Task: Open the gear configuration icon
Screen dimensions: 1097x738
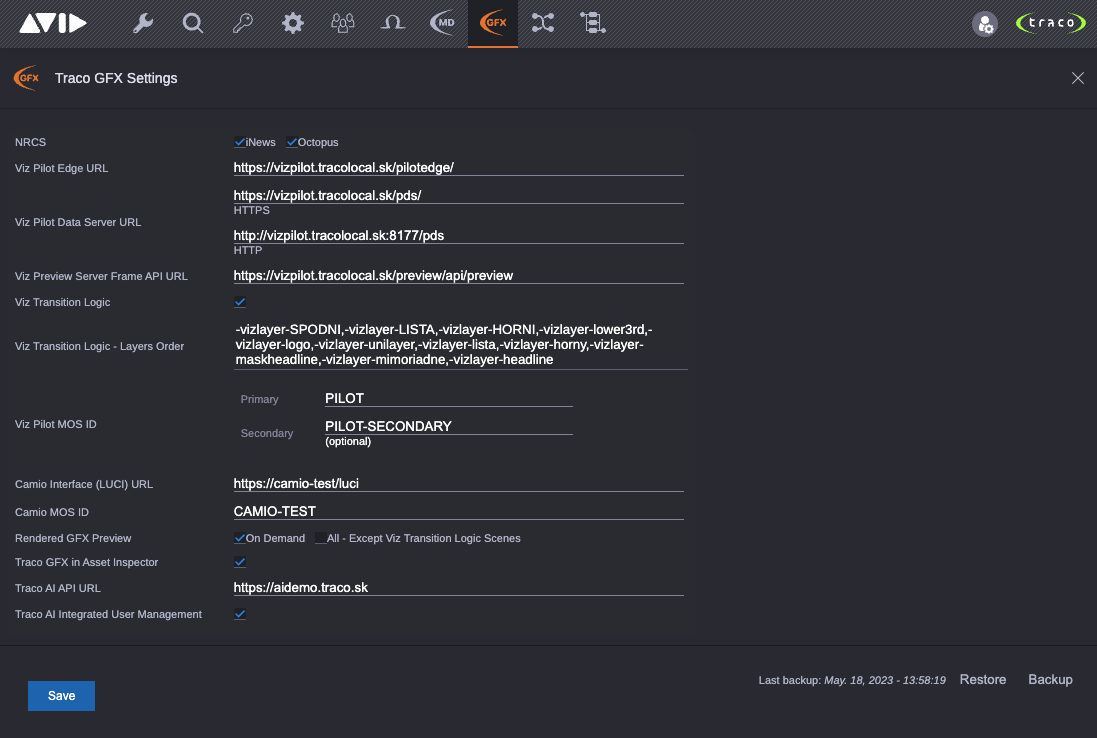Action: tap(292, 23)
